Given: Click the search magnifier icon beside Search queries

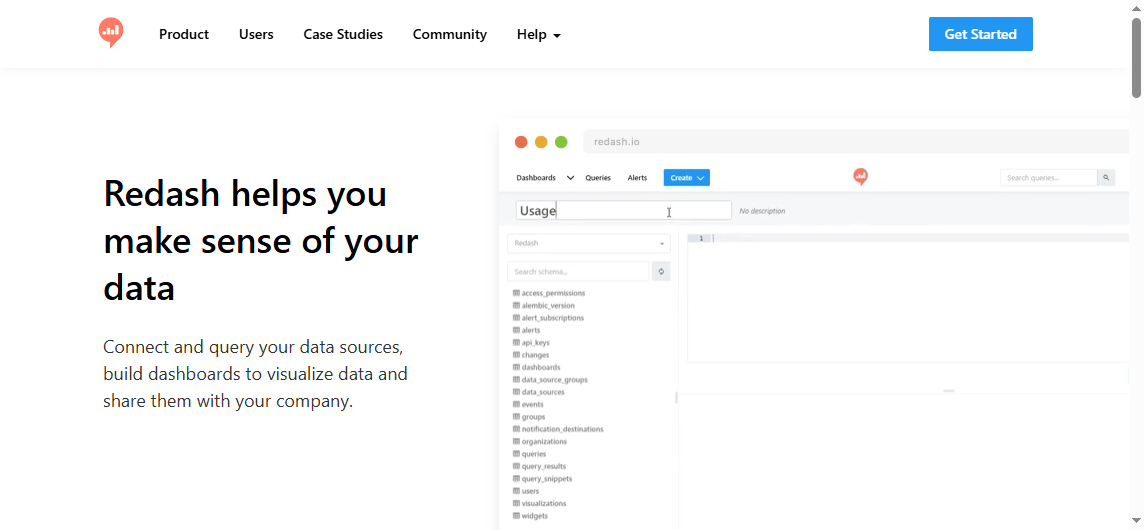Looking at the screenshot, I should [x=1106, y=178].
